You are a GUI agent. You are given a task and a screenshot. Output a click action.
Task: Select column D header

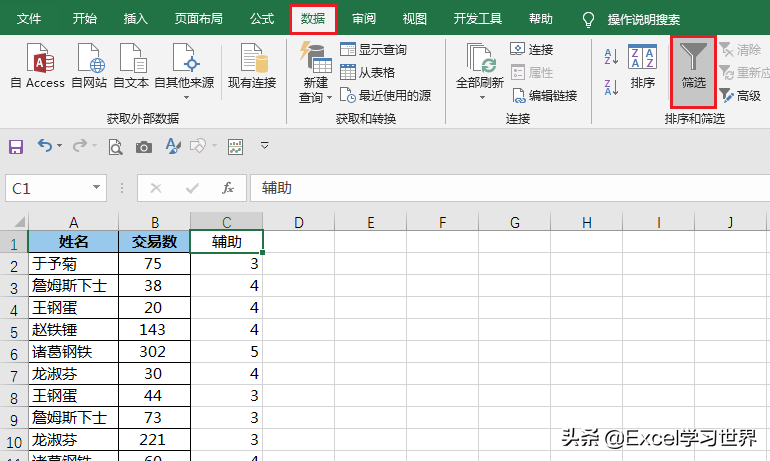(x=299, y=222)
